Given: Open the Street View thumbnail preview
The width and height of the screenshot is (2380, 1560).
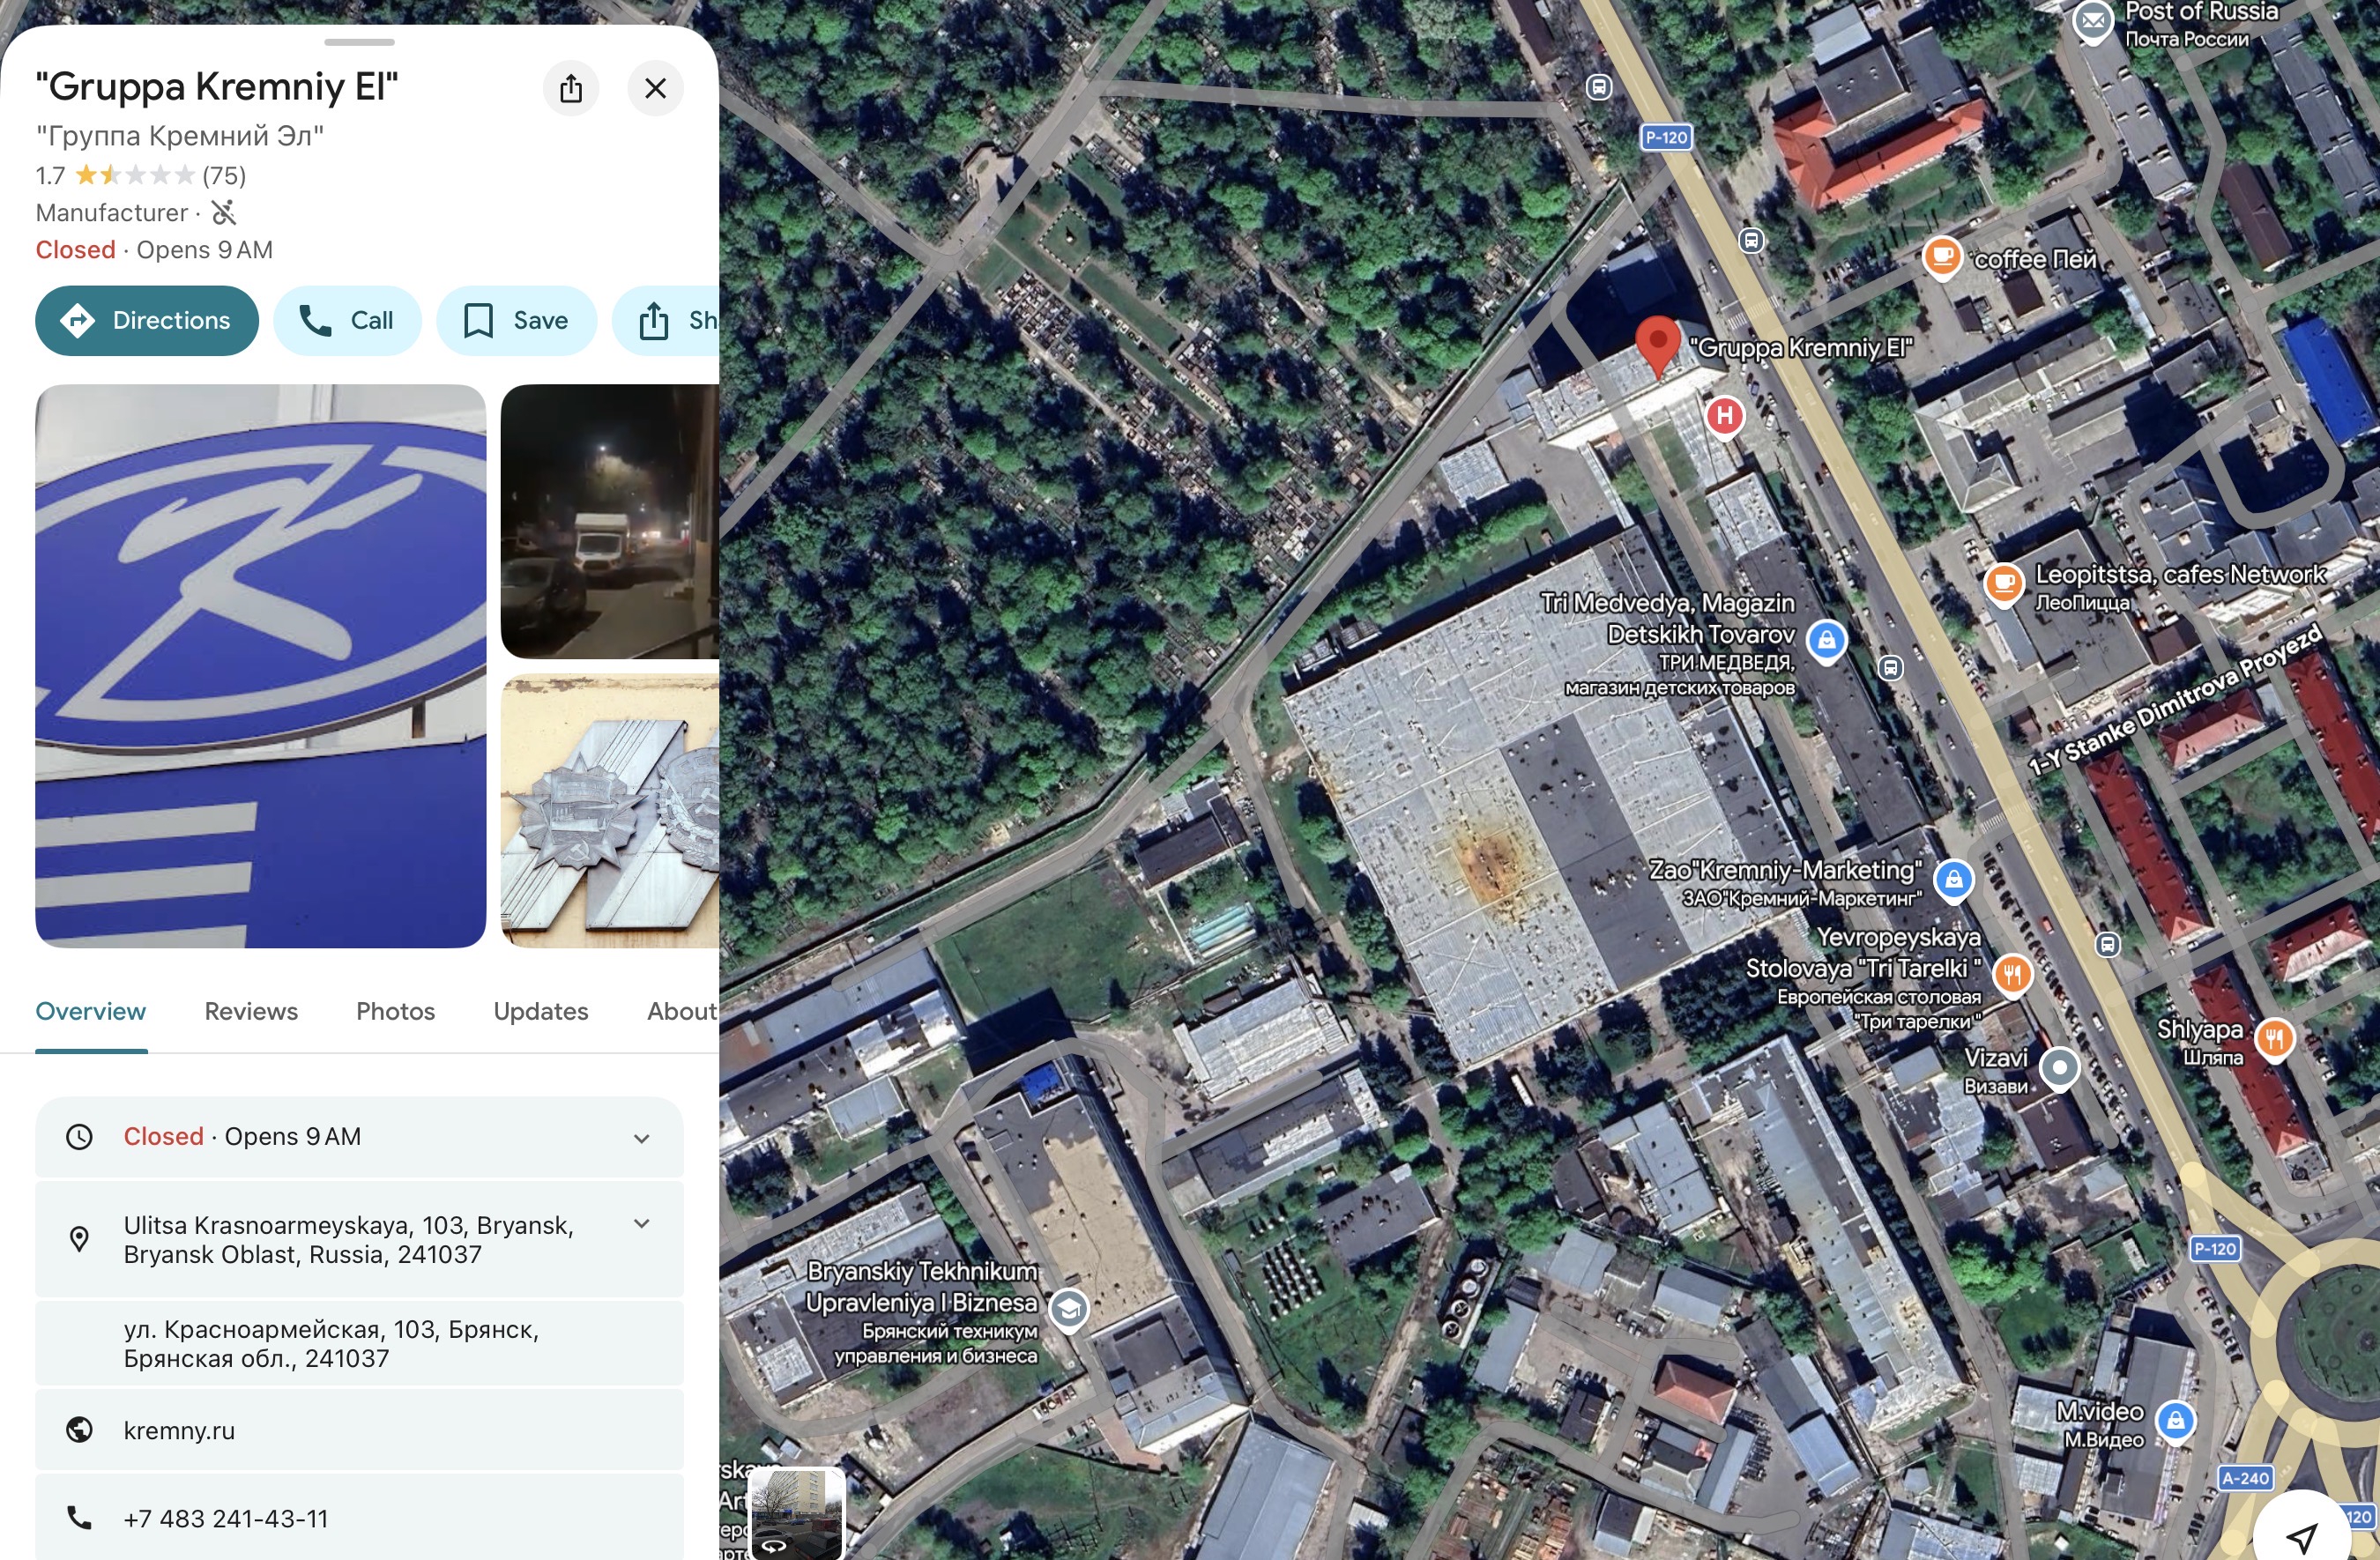Looking at the screenshot, I should (x=796, y=1513).
